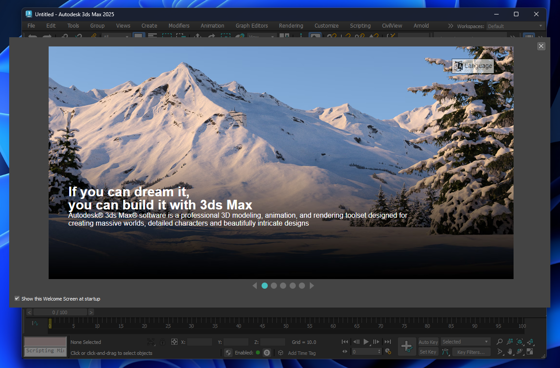
Task: Uncheck Show this Welcome Screen at startup
Action: click(17, 299)
